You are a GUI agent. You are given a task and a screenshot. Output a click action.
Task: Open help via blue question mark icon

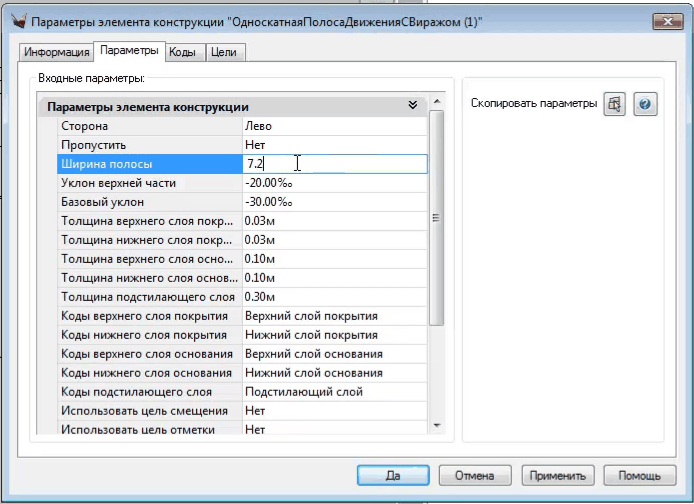point(645,104)
